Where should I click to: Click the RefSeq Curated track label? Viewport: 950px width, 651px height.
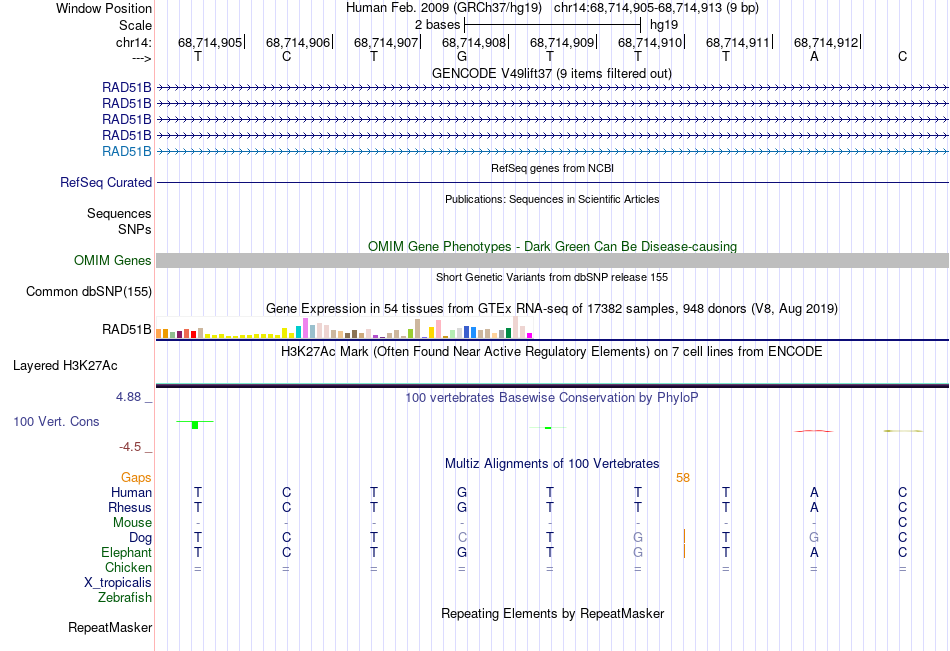106,182
